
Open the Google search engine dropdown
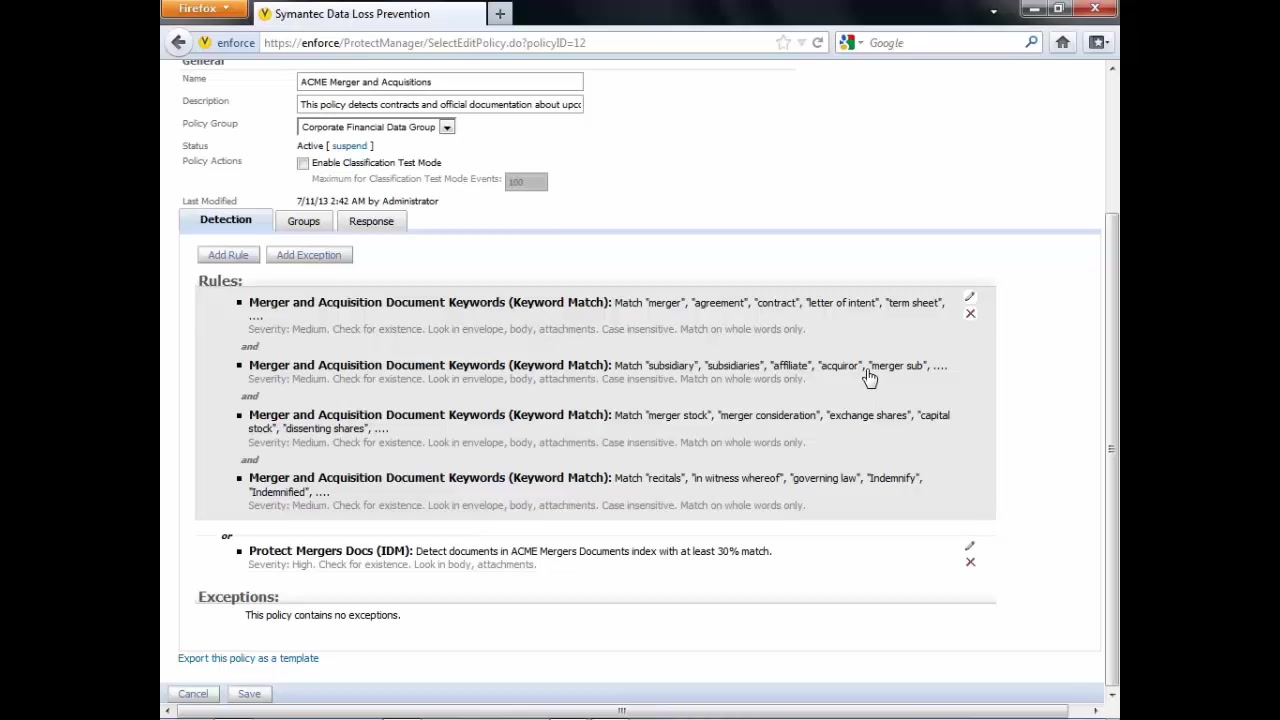coord(852,43)
